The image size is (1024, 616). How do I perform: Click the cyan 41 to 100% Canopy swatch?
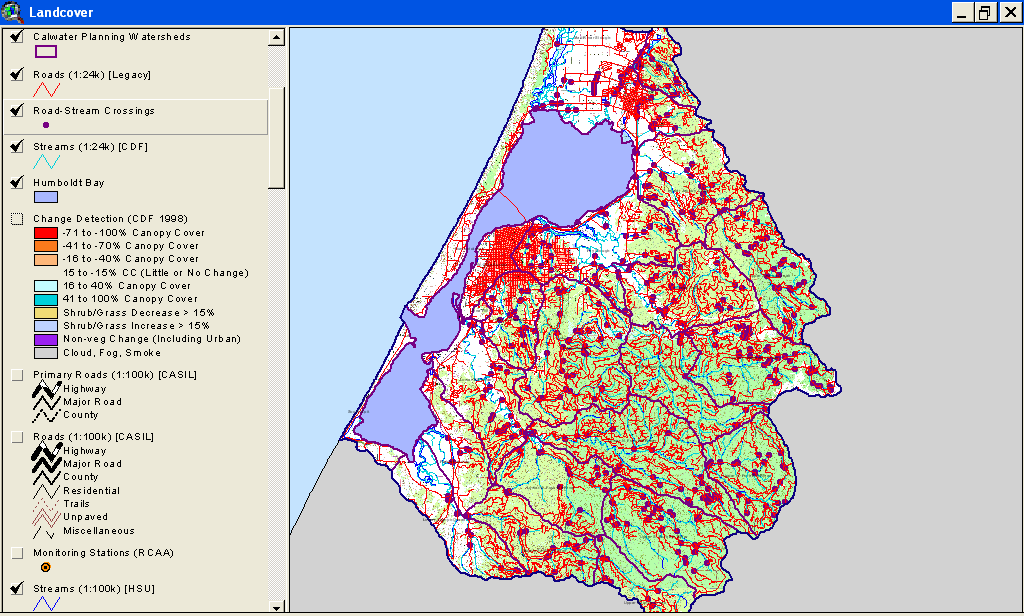(x=46, y=299)
